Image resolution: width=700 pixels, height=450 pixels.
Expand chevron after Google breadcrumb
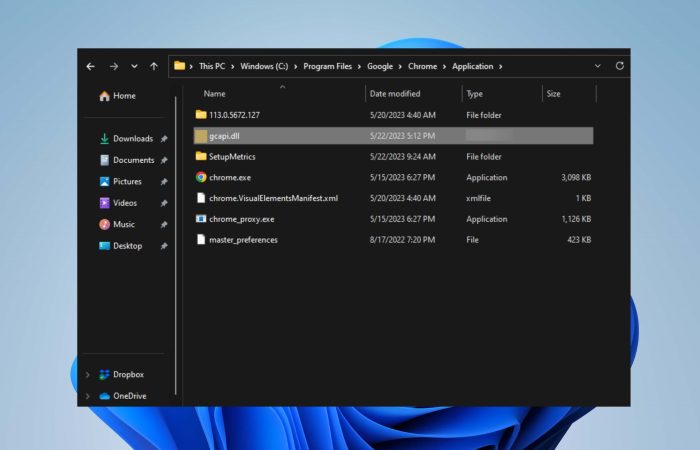click(400, 67)
